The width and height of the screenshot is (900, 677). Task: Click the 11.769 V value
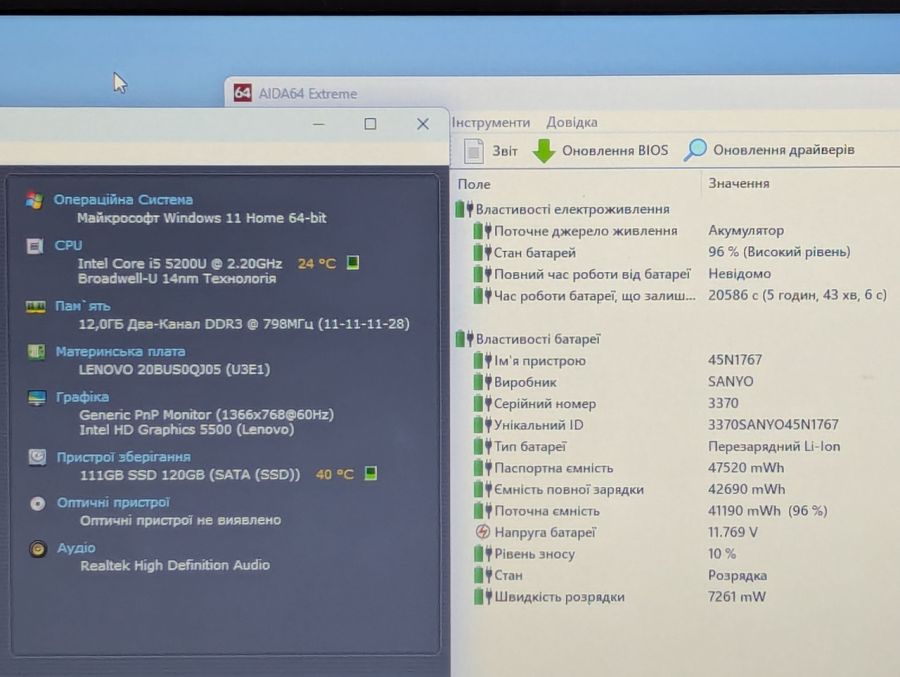click(x=732, y=532)
